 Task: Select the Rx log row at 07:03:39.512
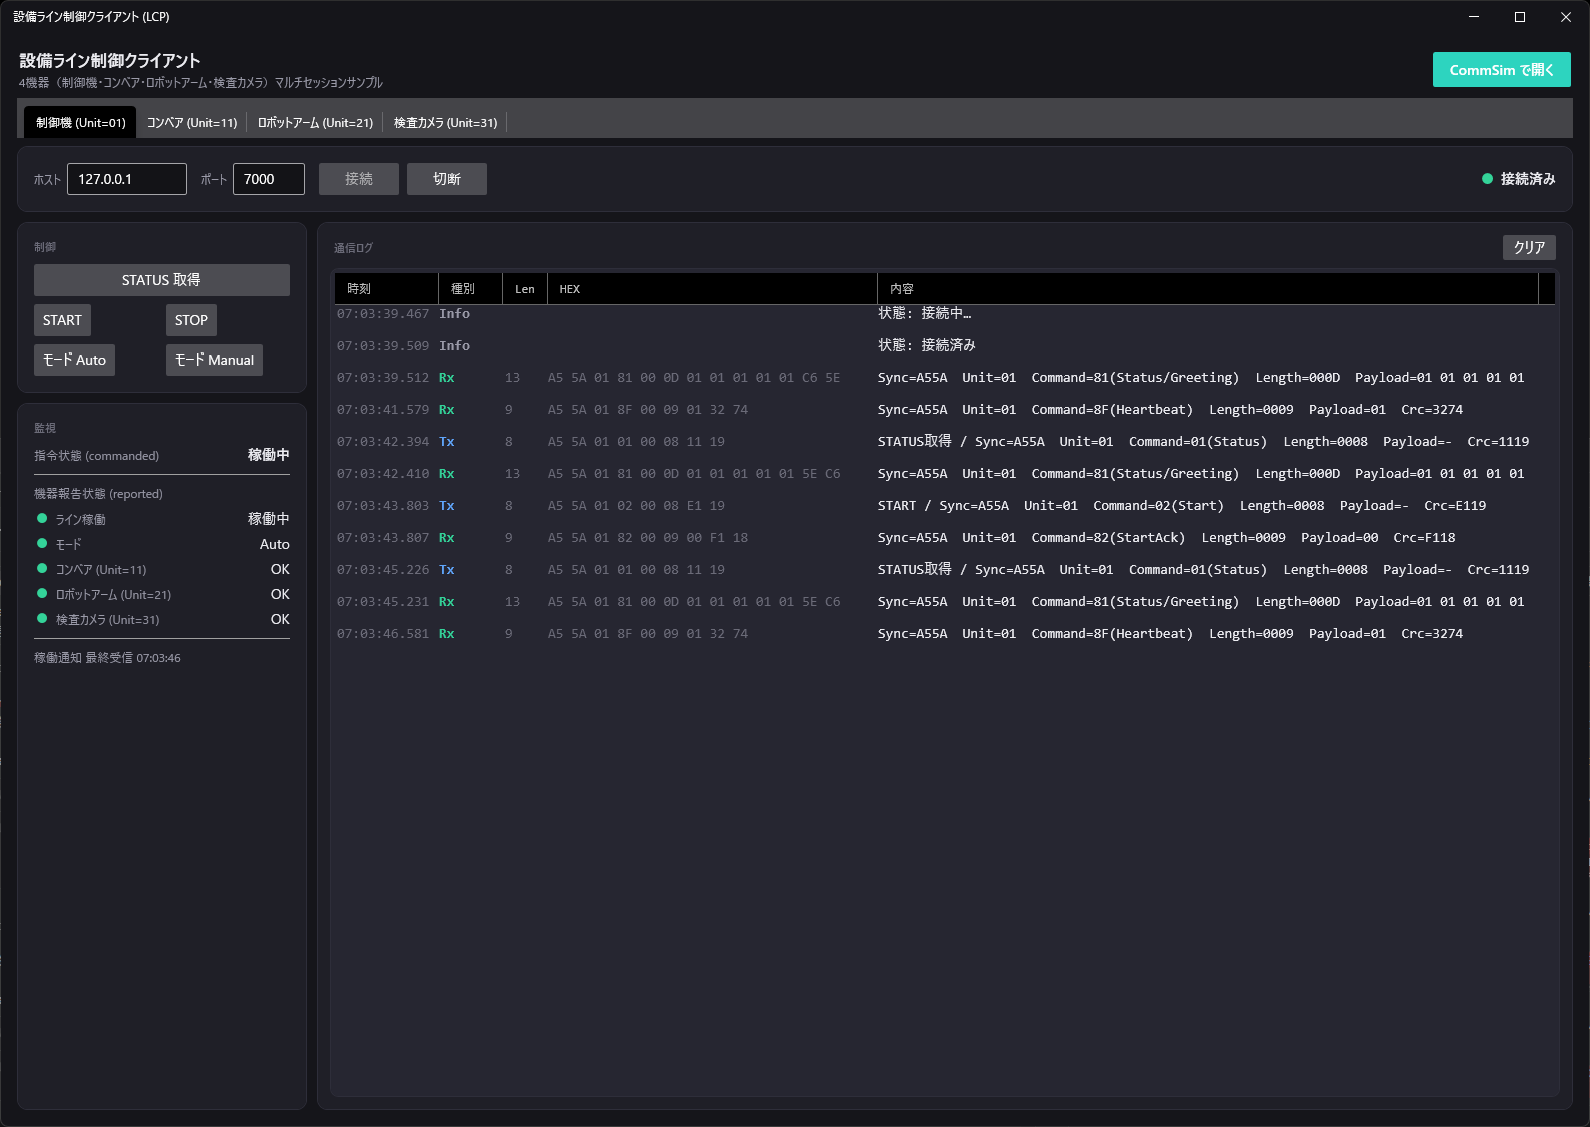tap(945, 378)
